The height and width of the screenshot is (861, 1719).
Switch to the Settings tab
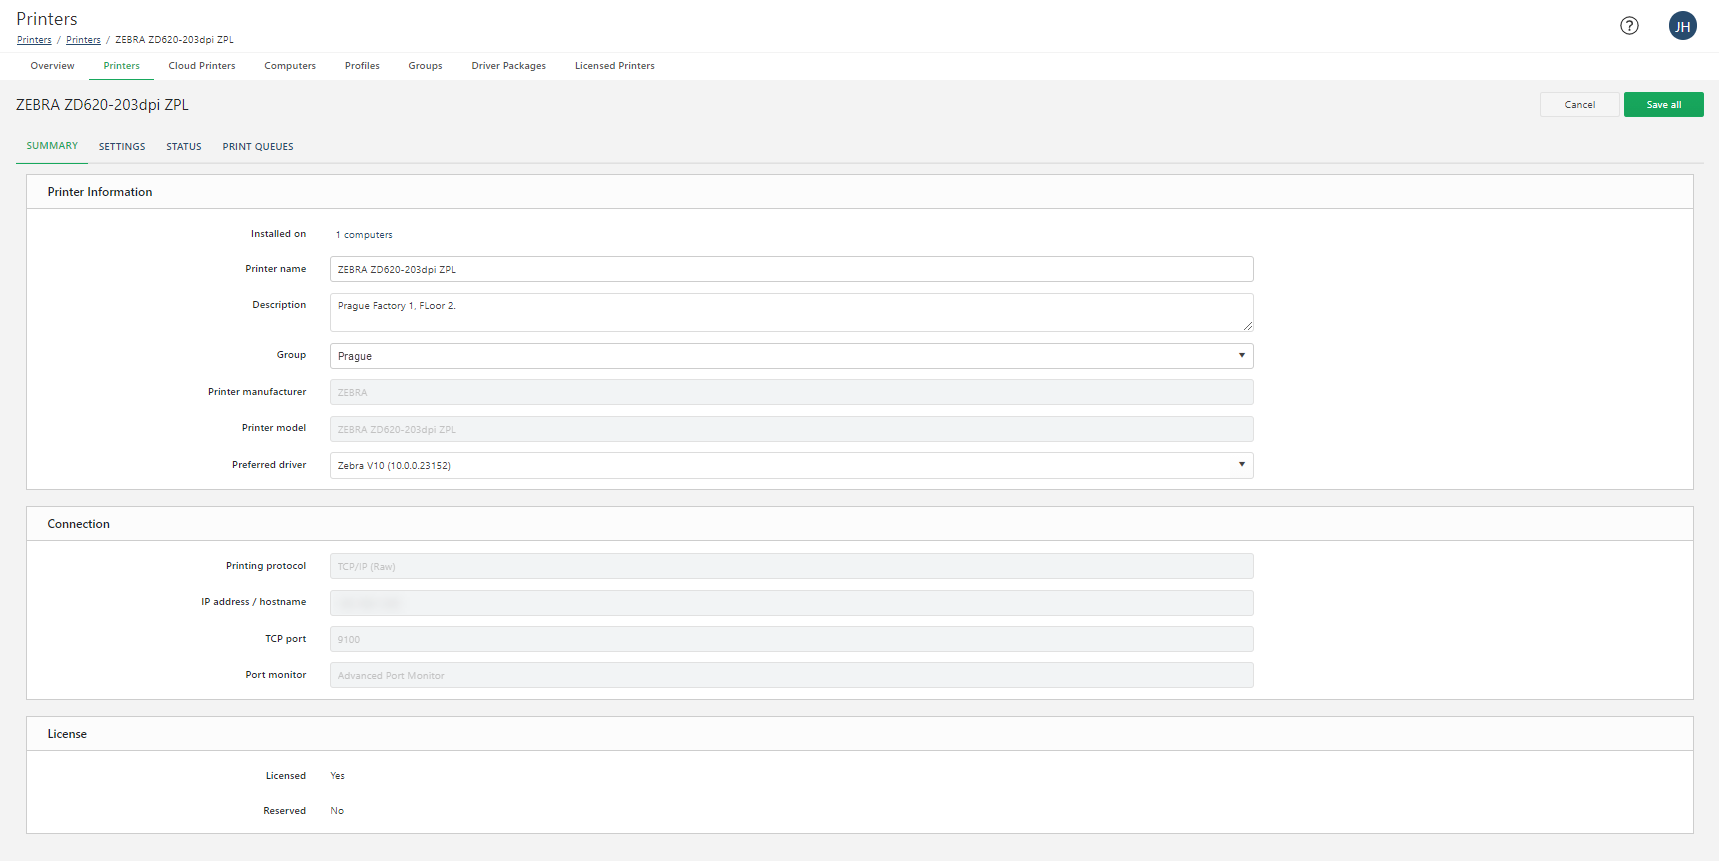122,147
